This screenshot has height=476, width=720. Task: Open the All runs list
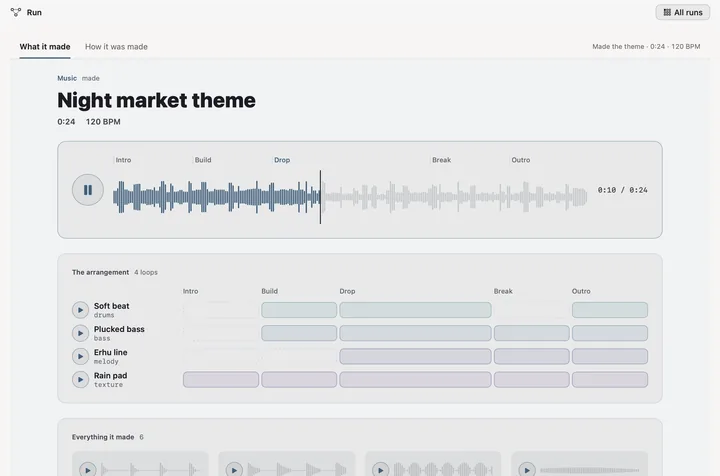683,12
